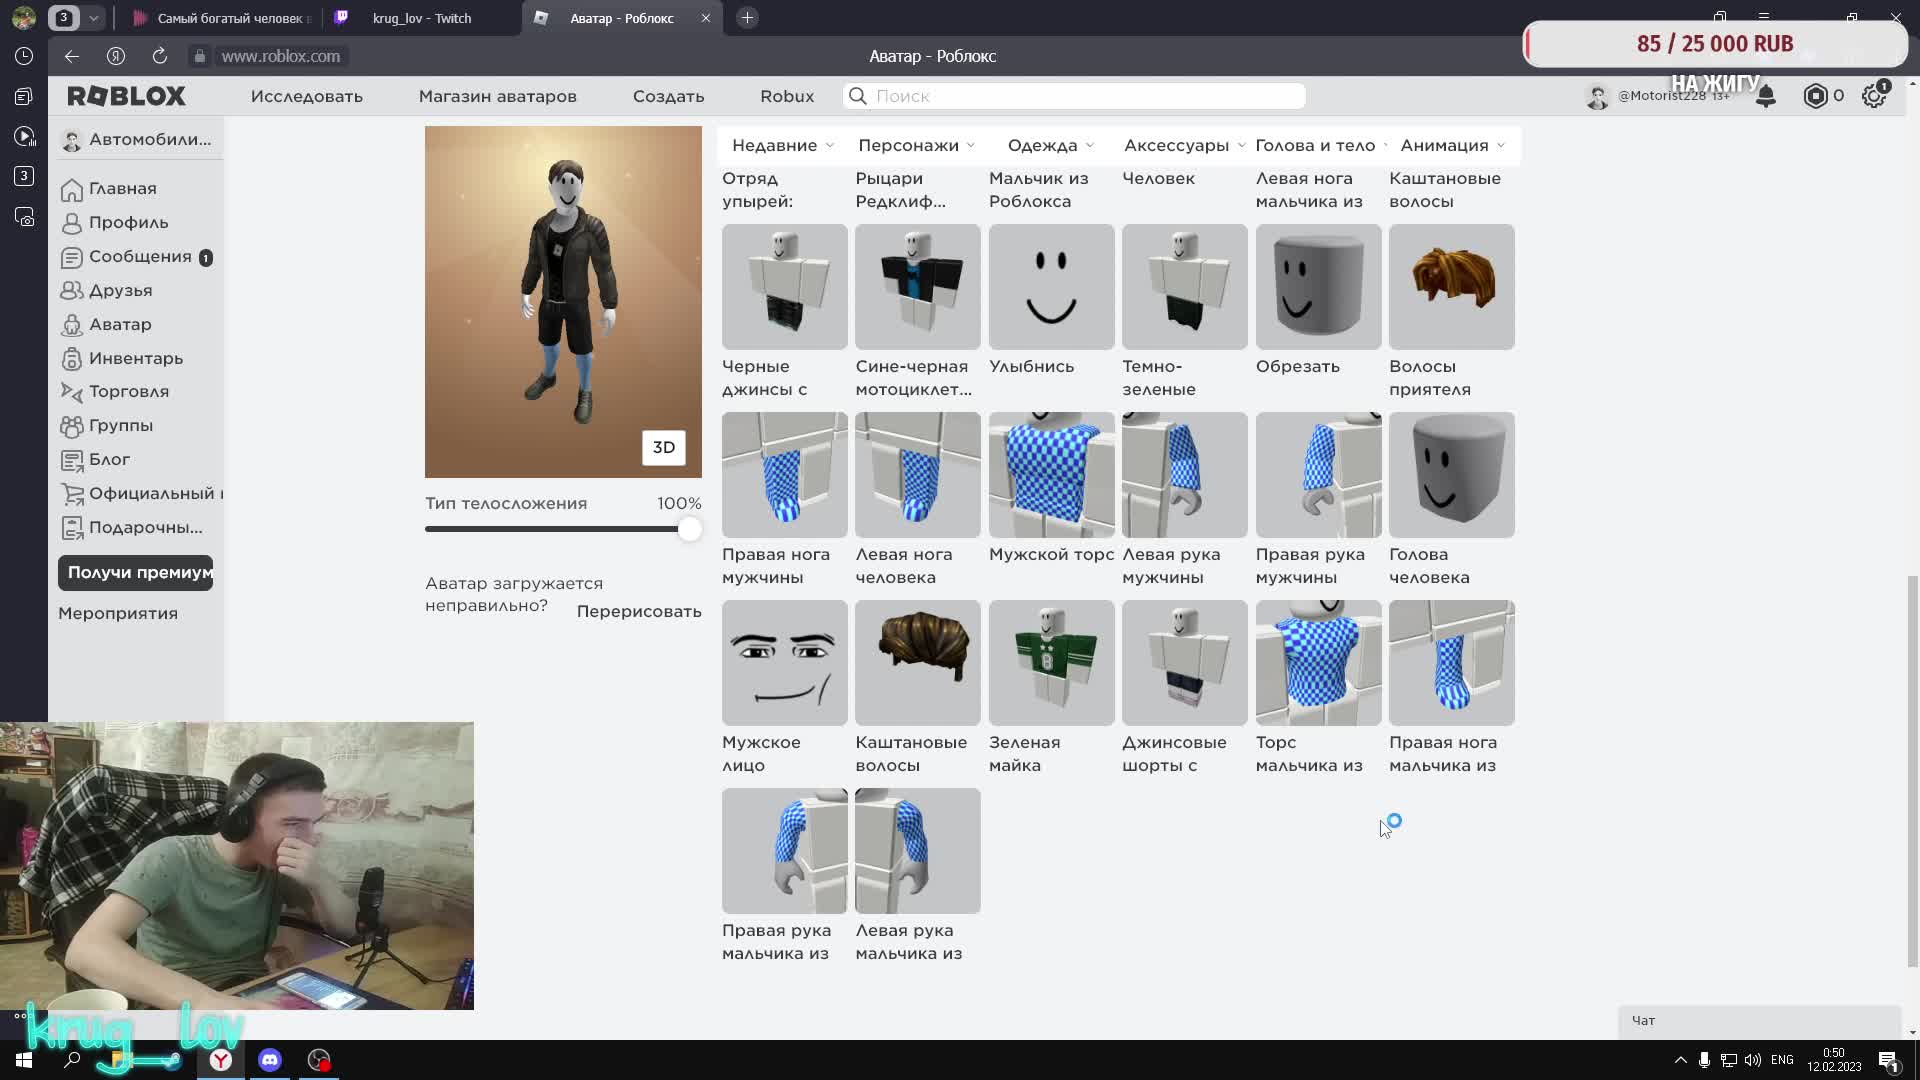Screen dimensions: 1920x1080
Task: Expand the Персонажи dropdown
Action: tap(916, 145)
